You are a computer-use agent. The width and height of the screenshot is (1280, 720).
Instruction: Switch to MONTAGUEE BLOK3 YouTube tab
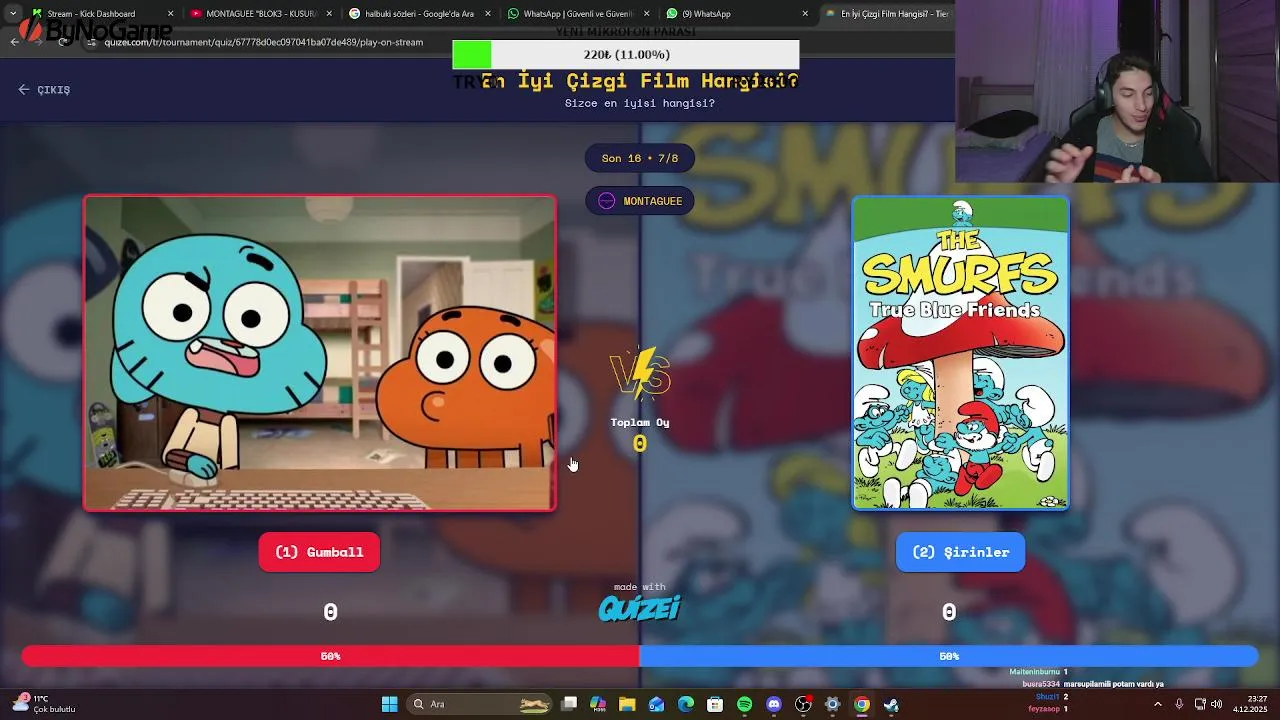coord(261,14)
